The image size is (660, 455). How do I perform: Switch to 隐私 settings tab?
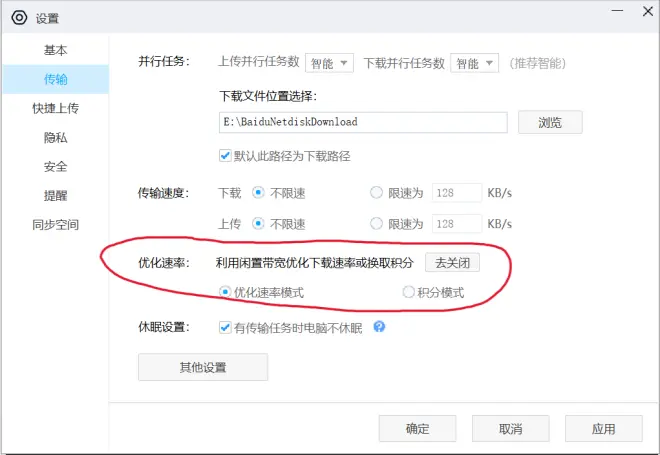(55, 137)
